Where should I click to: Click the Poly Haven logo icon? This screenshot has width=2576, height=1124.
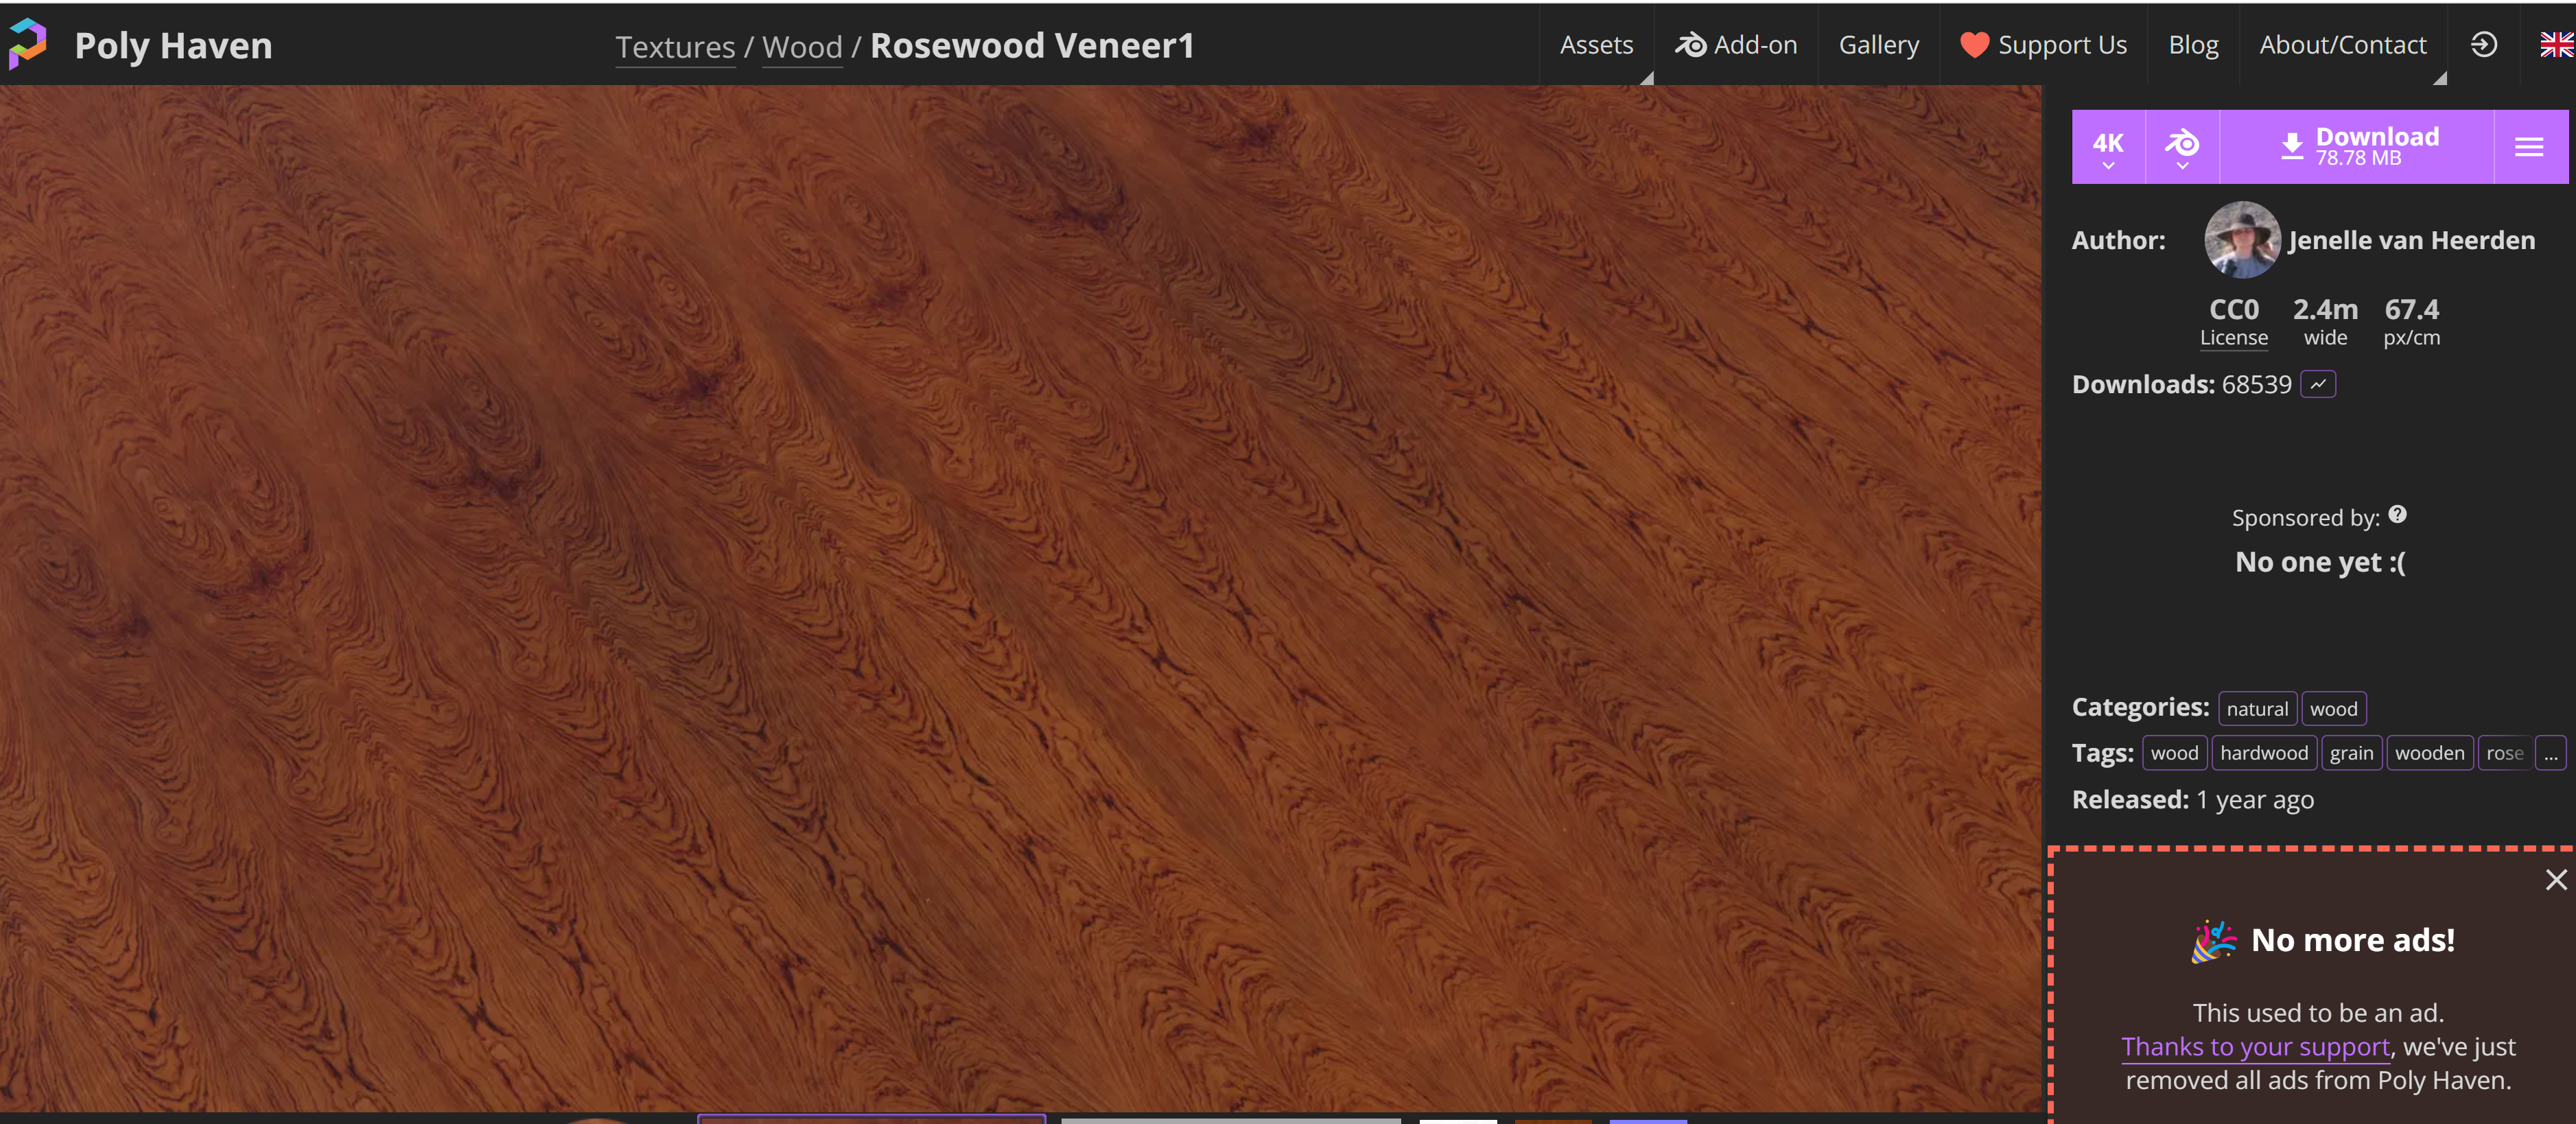(x=28, y=44)
